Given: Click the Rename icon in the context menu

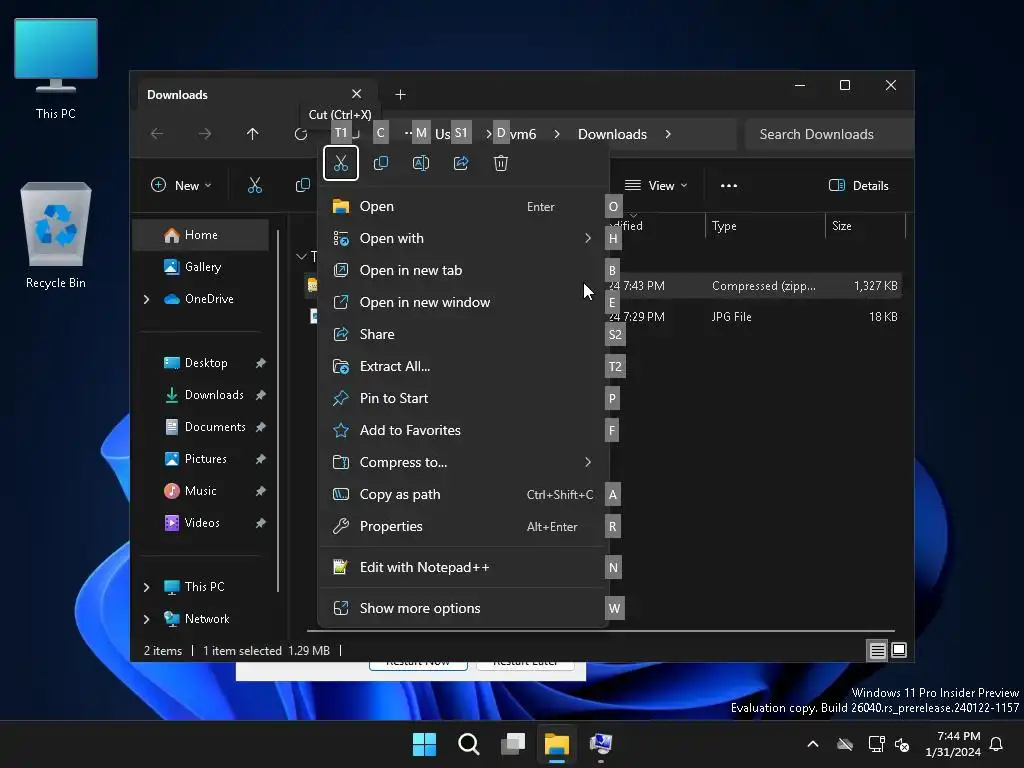Looking at the screenshot, I should [421, 163].
